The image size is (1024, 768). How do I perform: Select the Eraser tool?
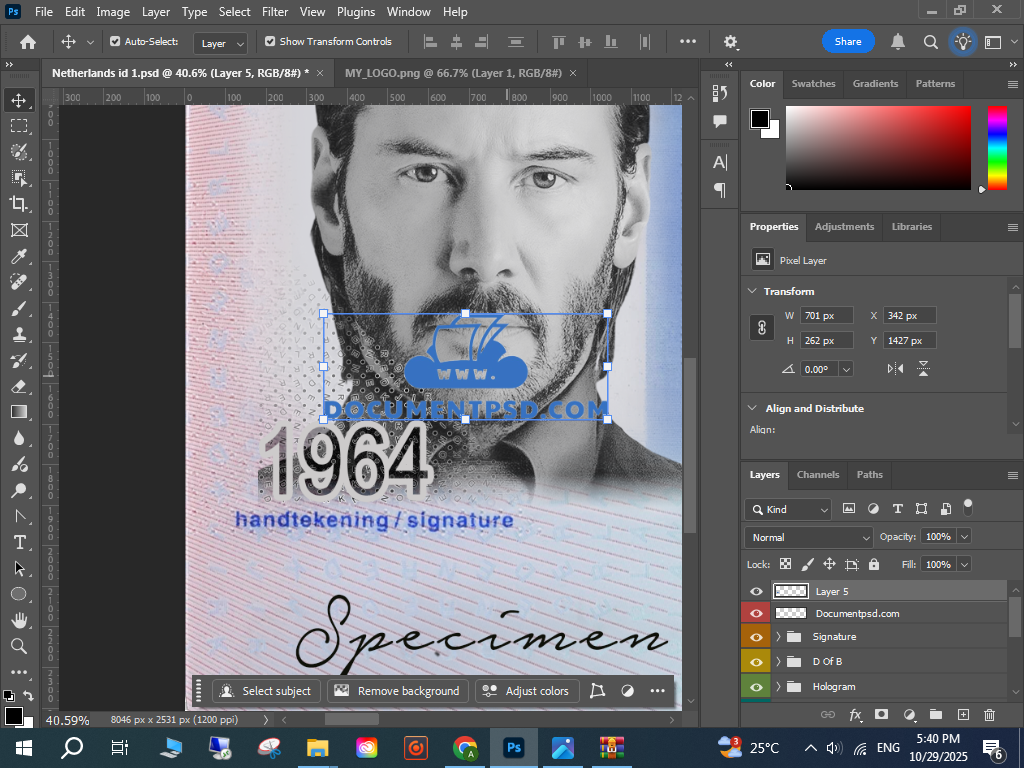coord(19,386)
